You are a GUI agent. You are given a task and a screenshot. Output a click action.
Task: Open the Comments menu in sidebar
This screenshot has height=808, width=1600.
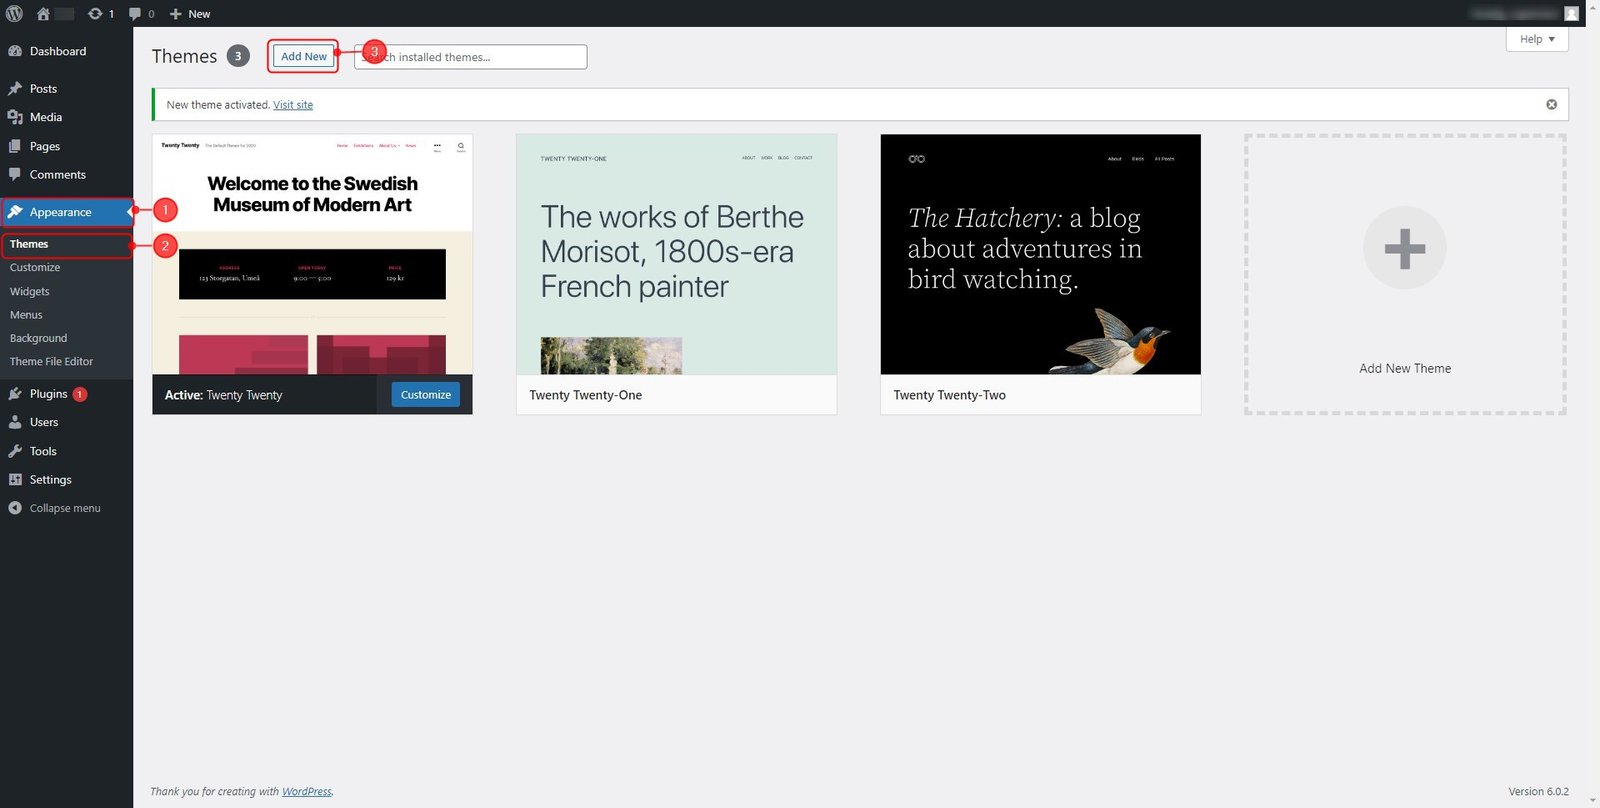66,175
